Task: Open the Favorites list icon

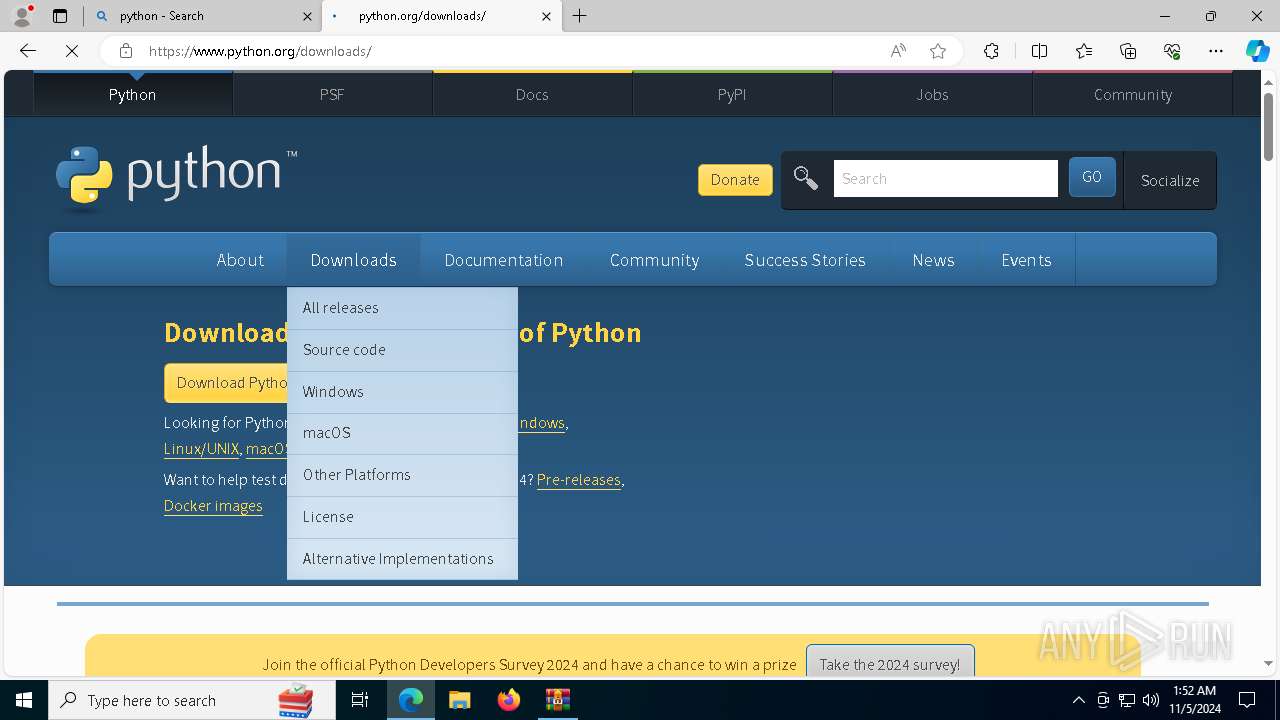Action: pos(1084,51)
